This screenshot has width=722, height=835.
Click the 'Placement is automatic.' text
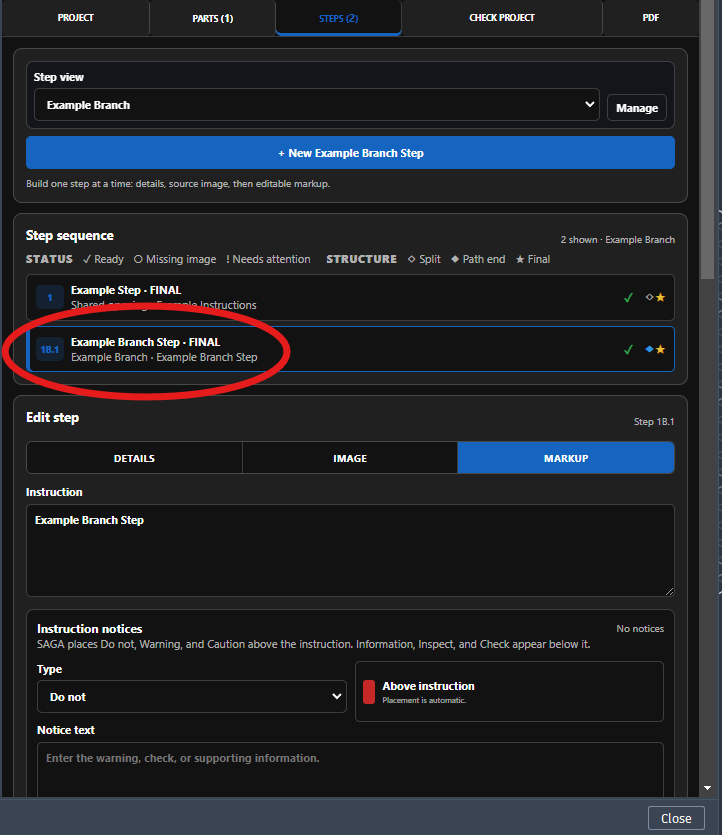tap(424, 700)
